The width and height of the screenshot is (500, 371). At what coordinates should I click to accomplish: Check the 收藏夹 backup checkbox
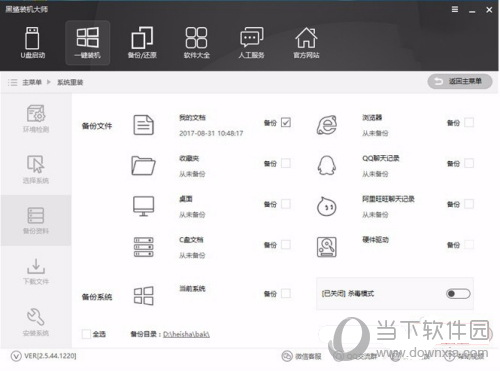point(286,163)
